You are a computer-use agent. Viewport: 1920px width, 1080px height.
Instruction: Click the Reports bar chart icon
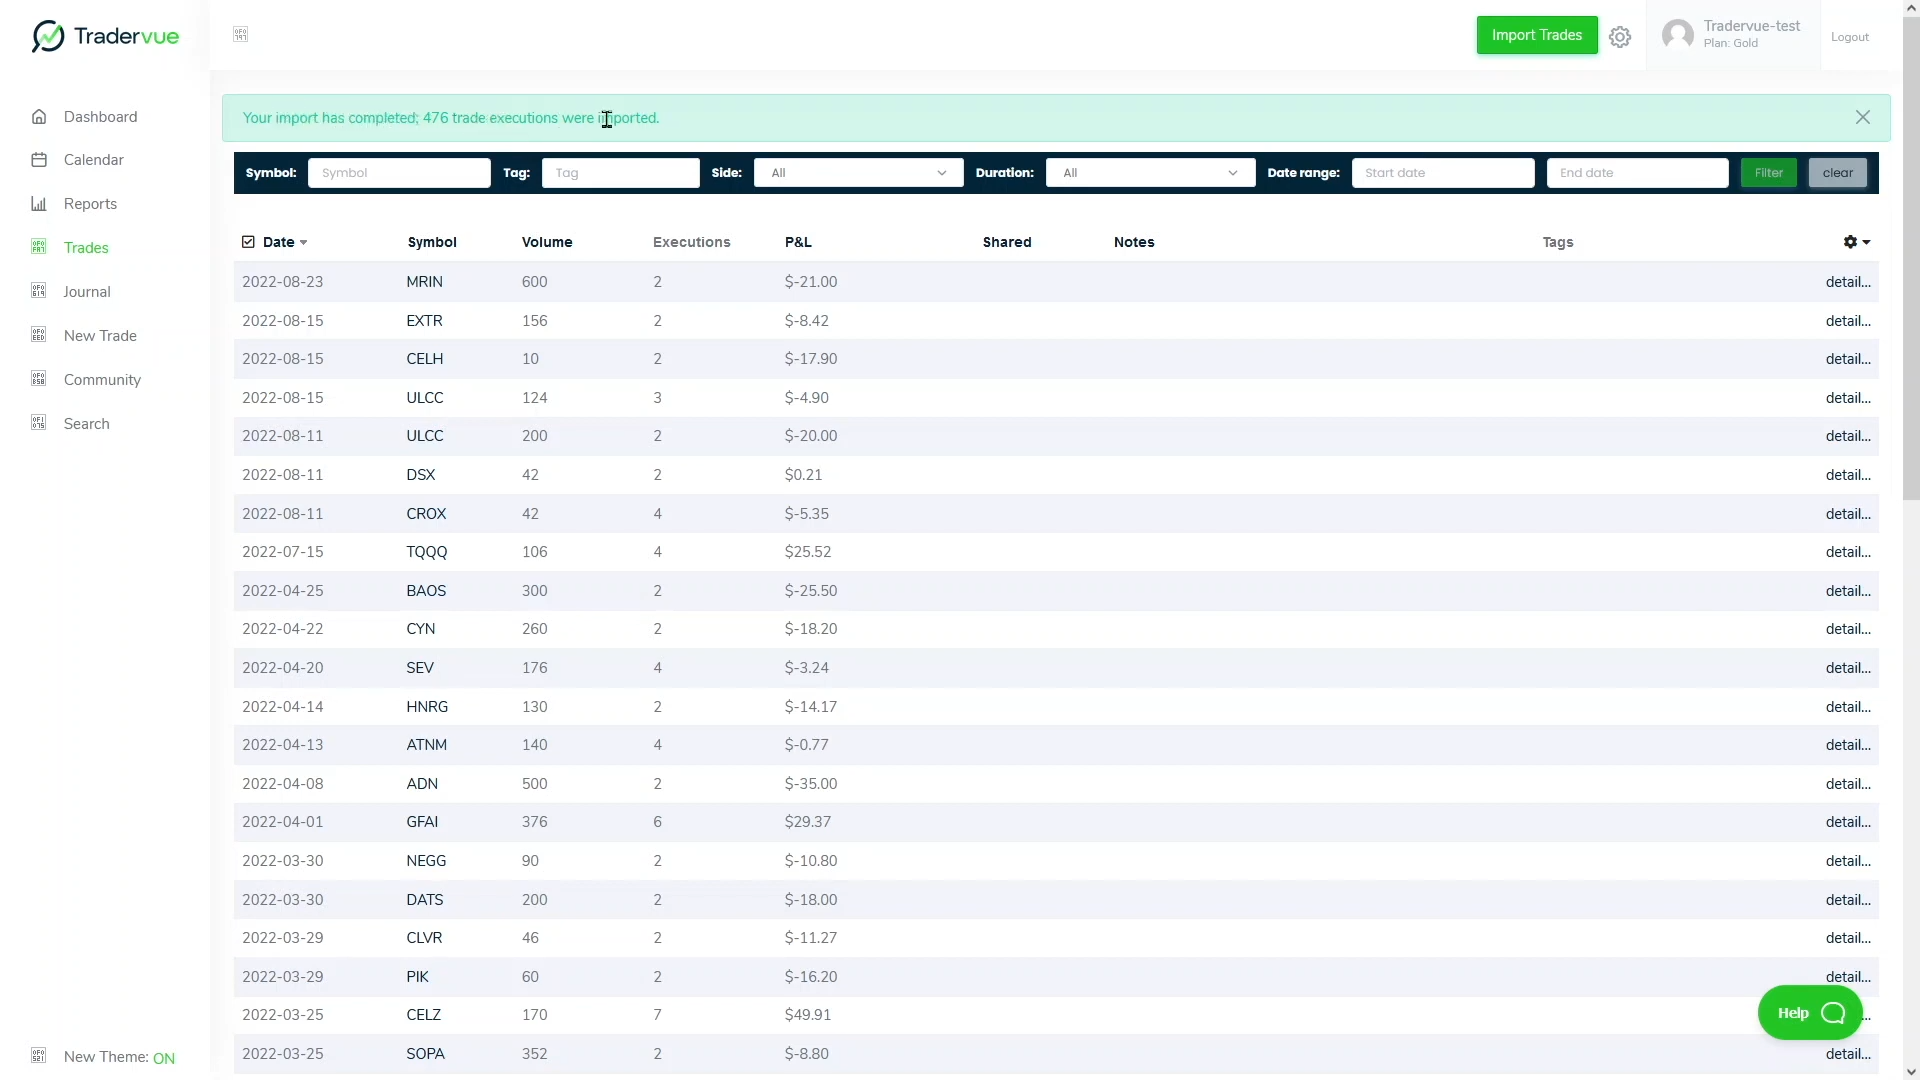(39, 204)
